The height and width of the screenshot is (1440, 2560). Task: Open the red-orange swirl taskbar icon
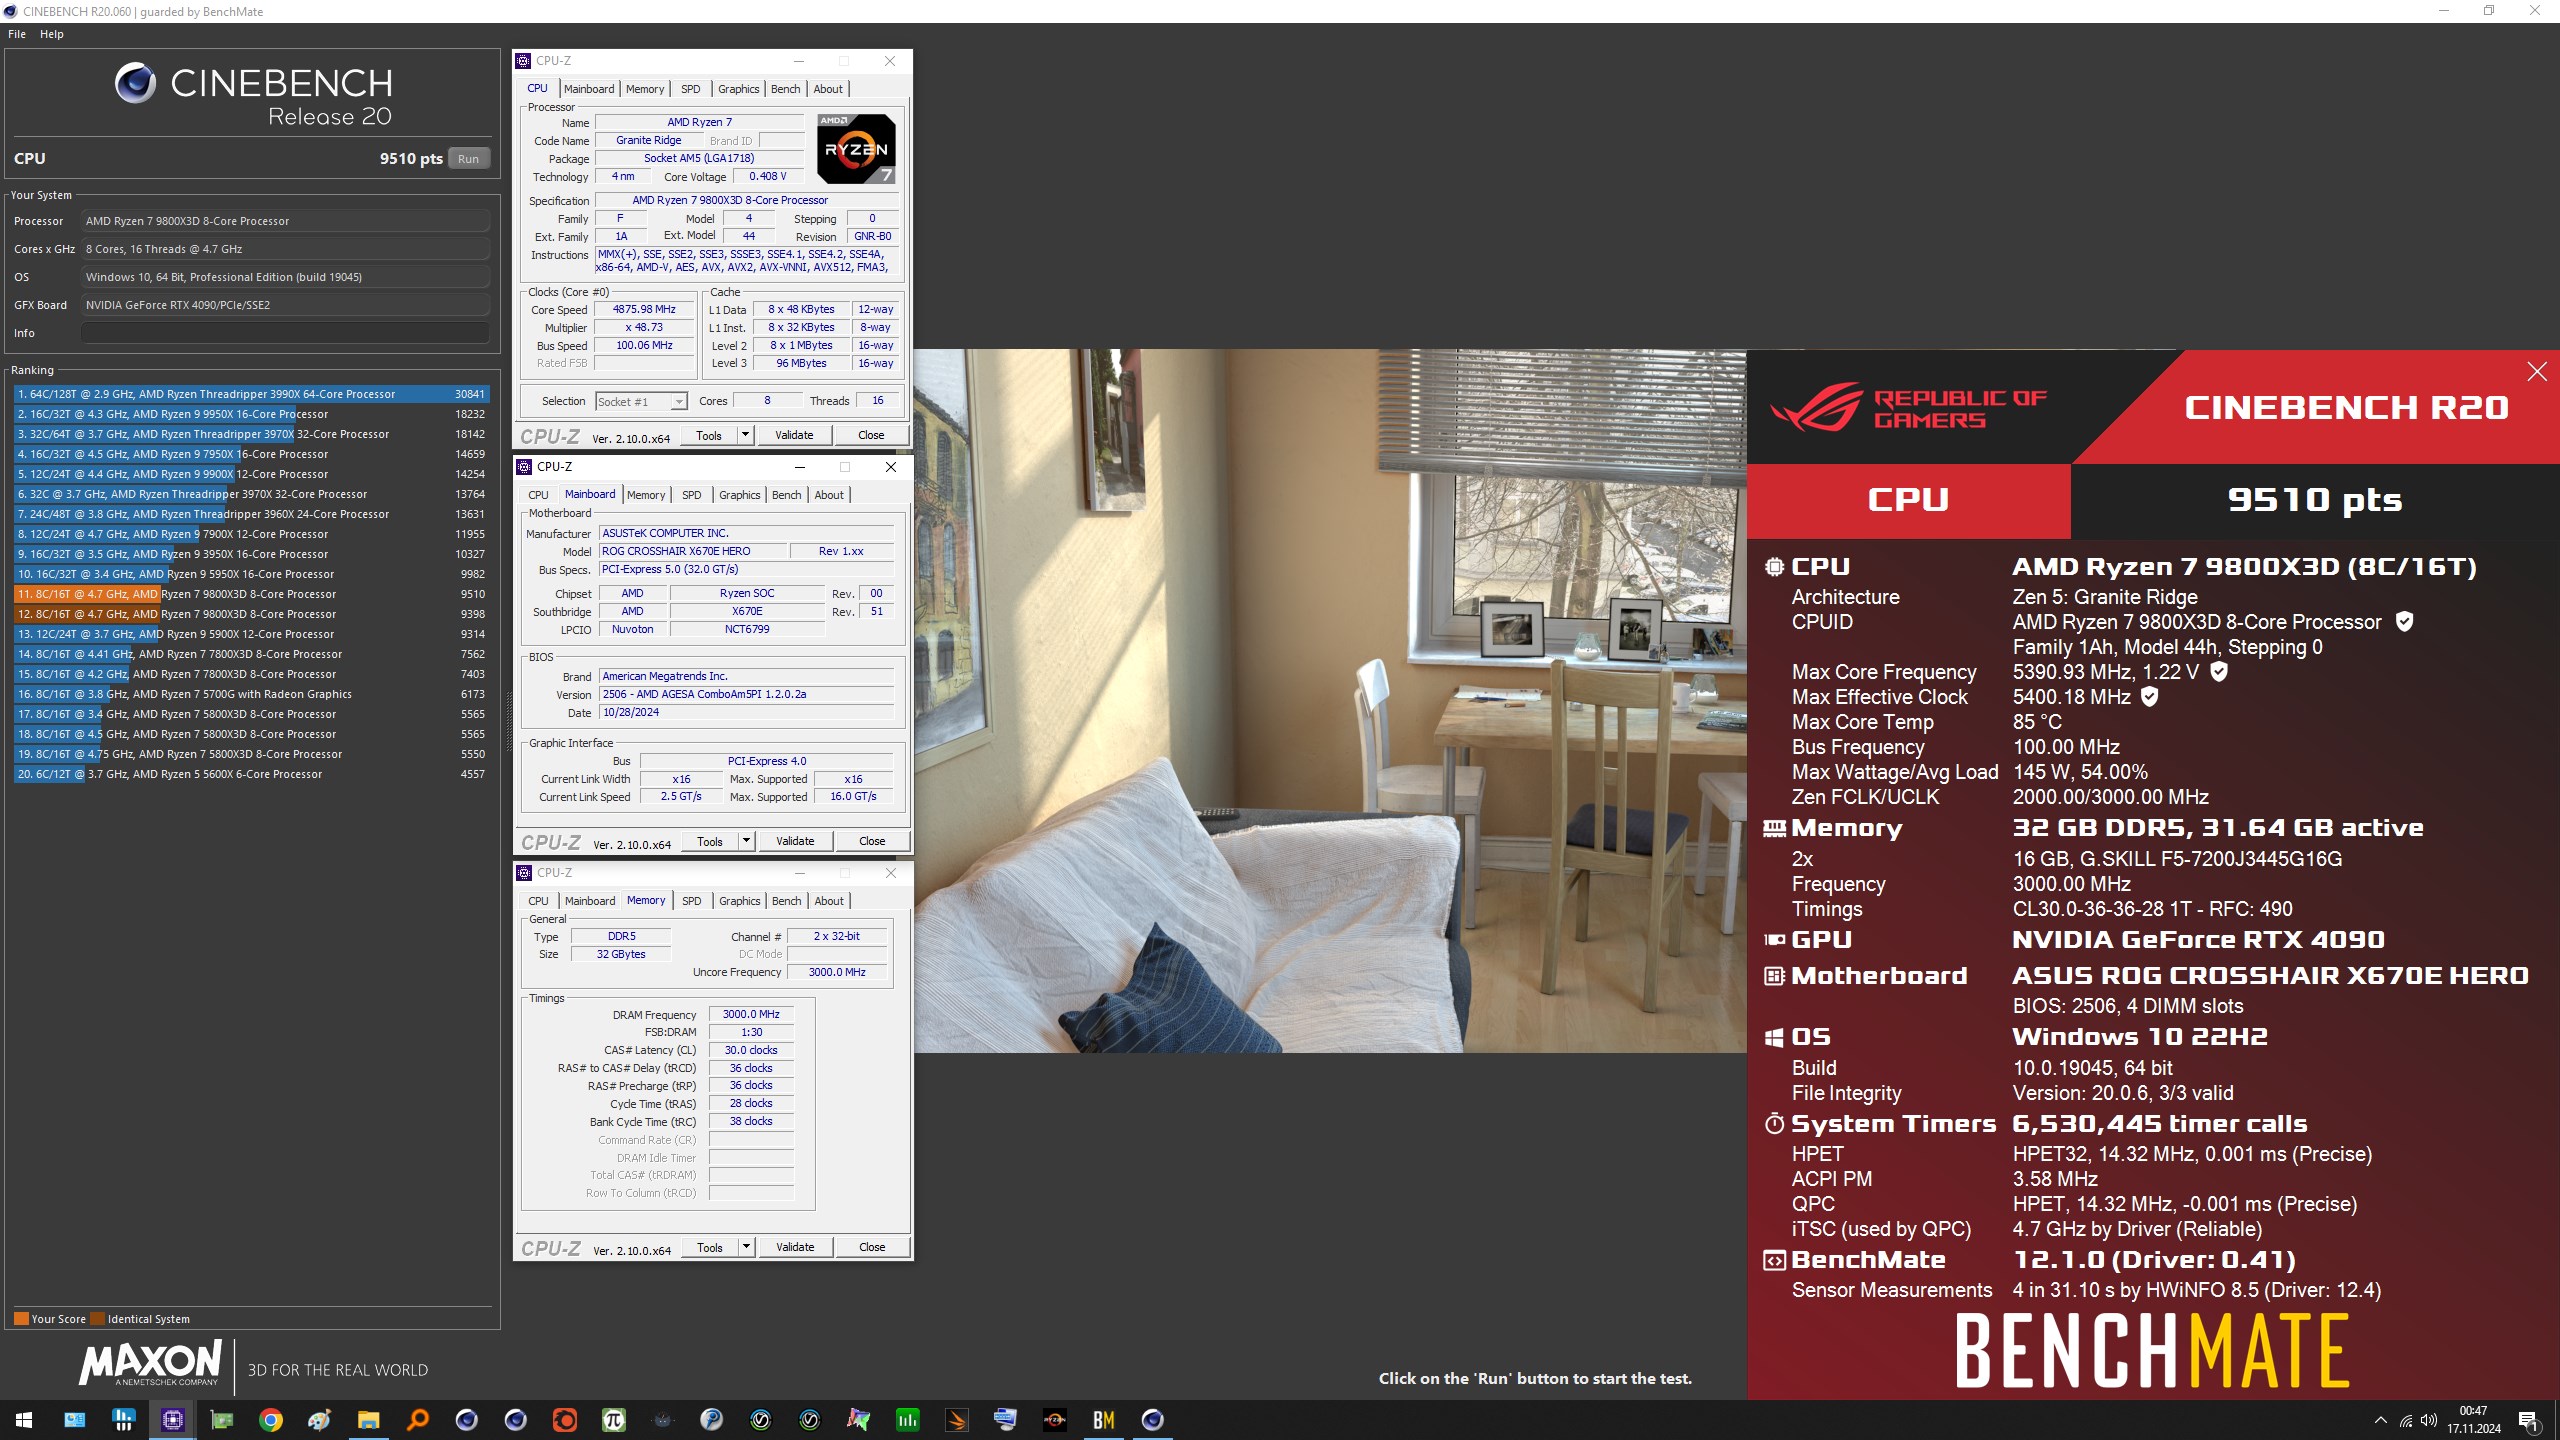pyautogui.click(x=565, y=1420)
